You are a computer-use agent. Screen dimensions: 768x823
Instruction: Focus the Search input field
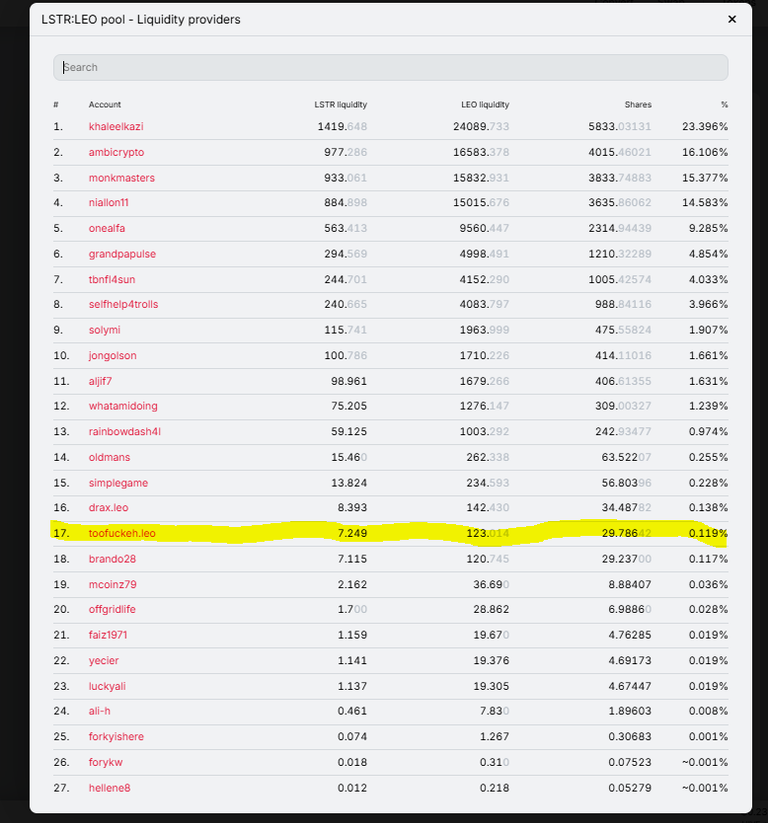(391, 67)
